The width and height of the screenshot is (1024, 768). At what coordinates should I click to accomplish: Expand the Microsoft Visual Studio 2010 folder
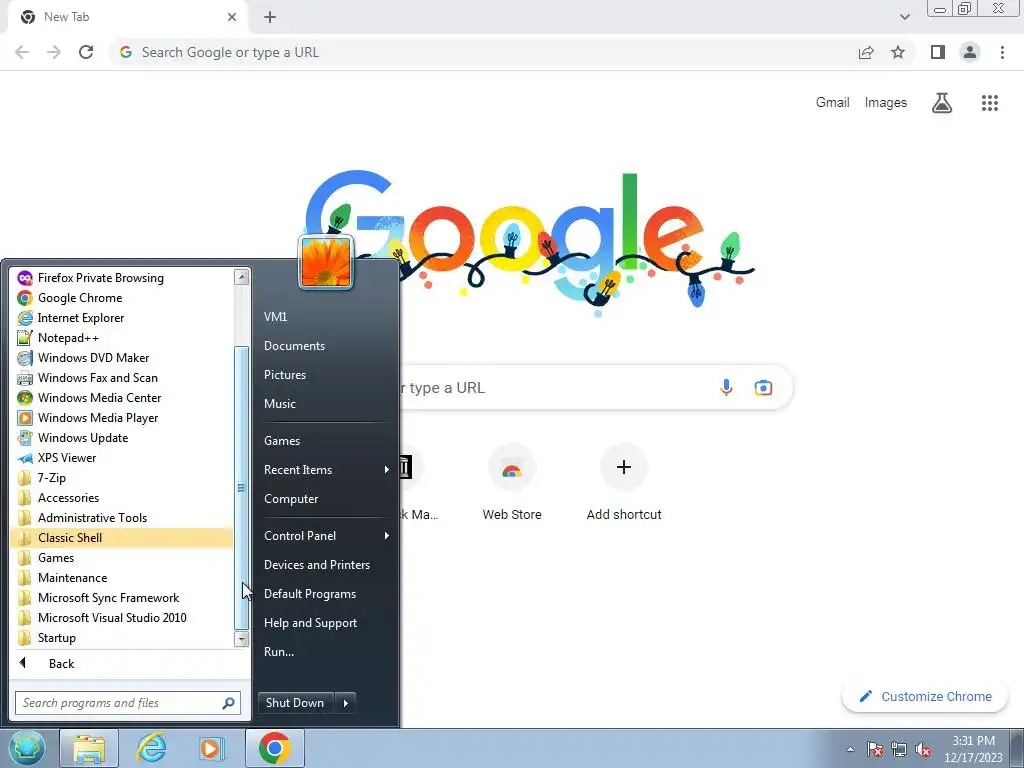tap(121, 618)
